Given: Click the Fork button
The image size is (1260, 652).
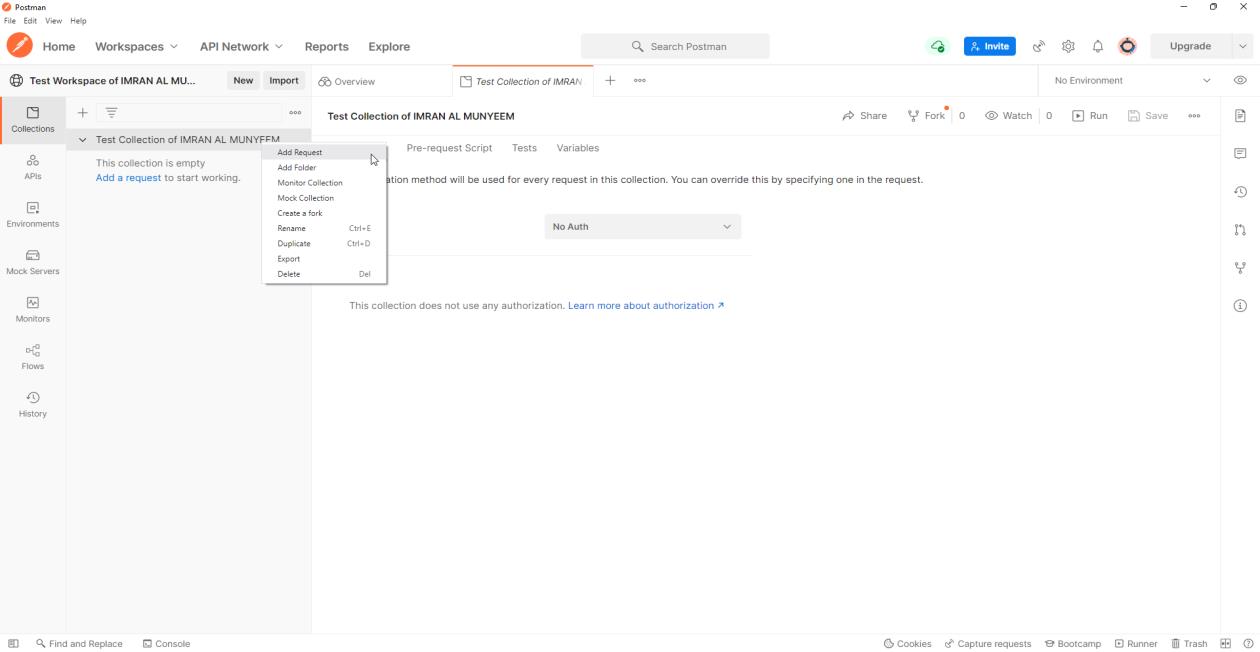Looking at the screenshot, I should click(926, 116).
